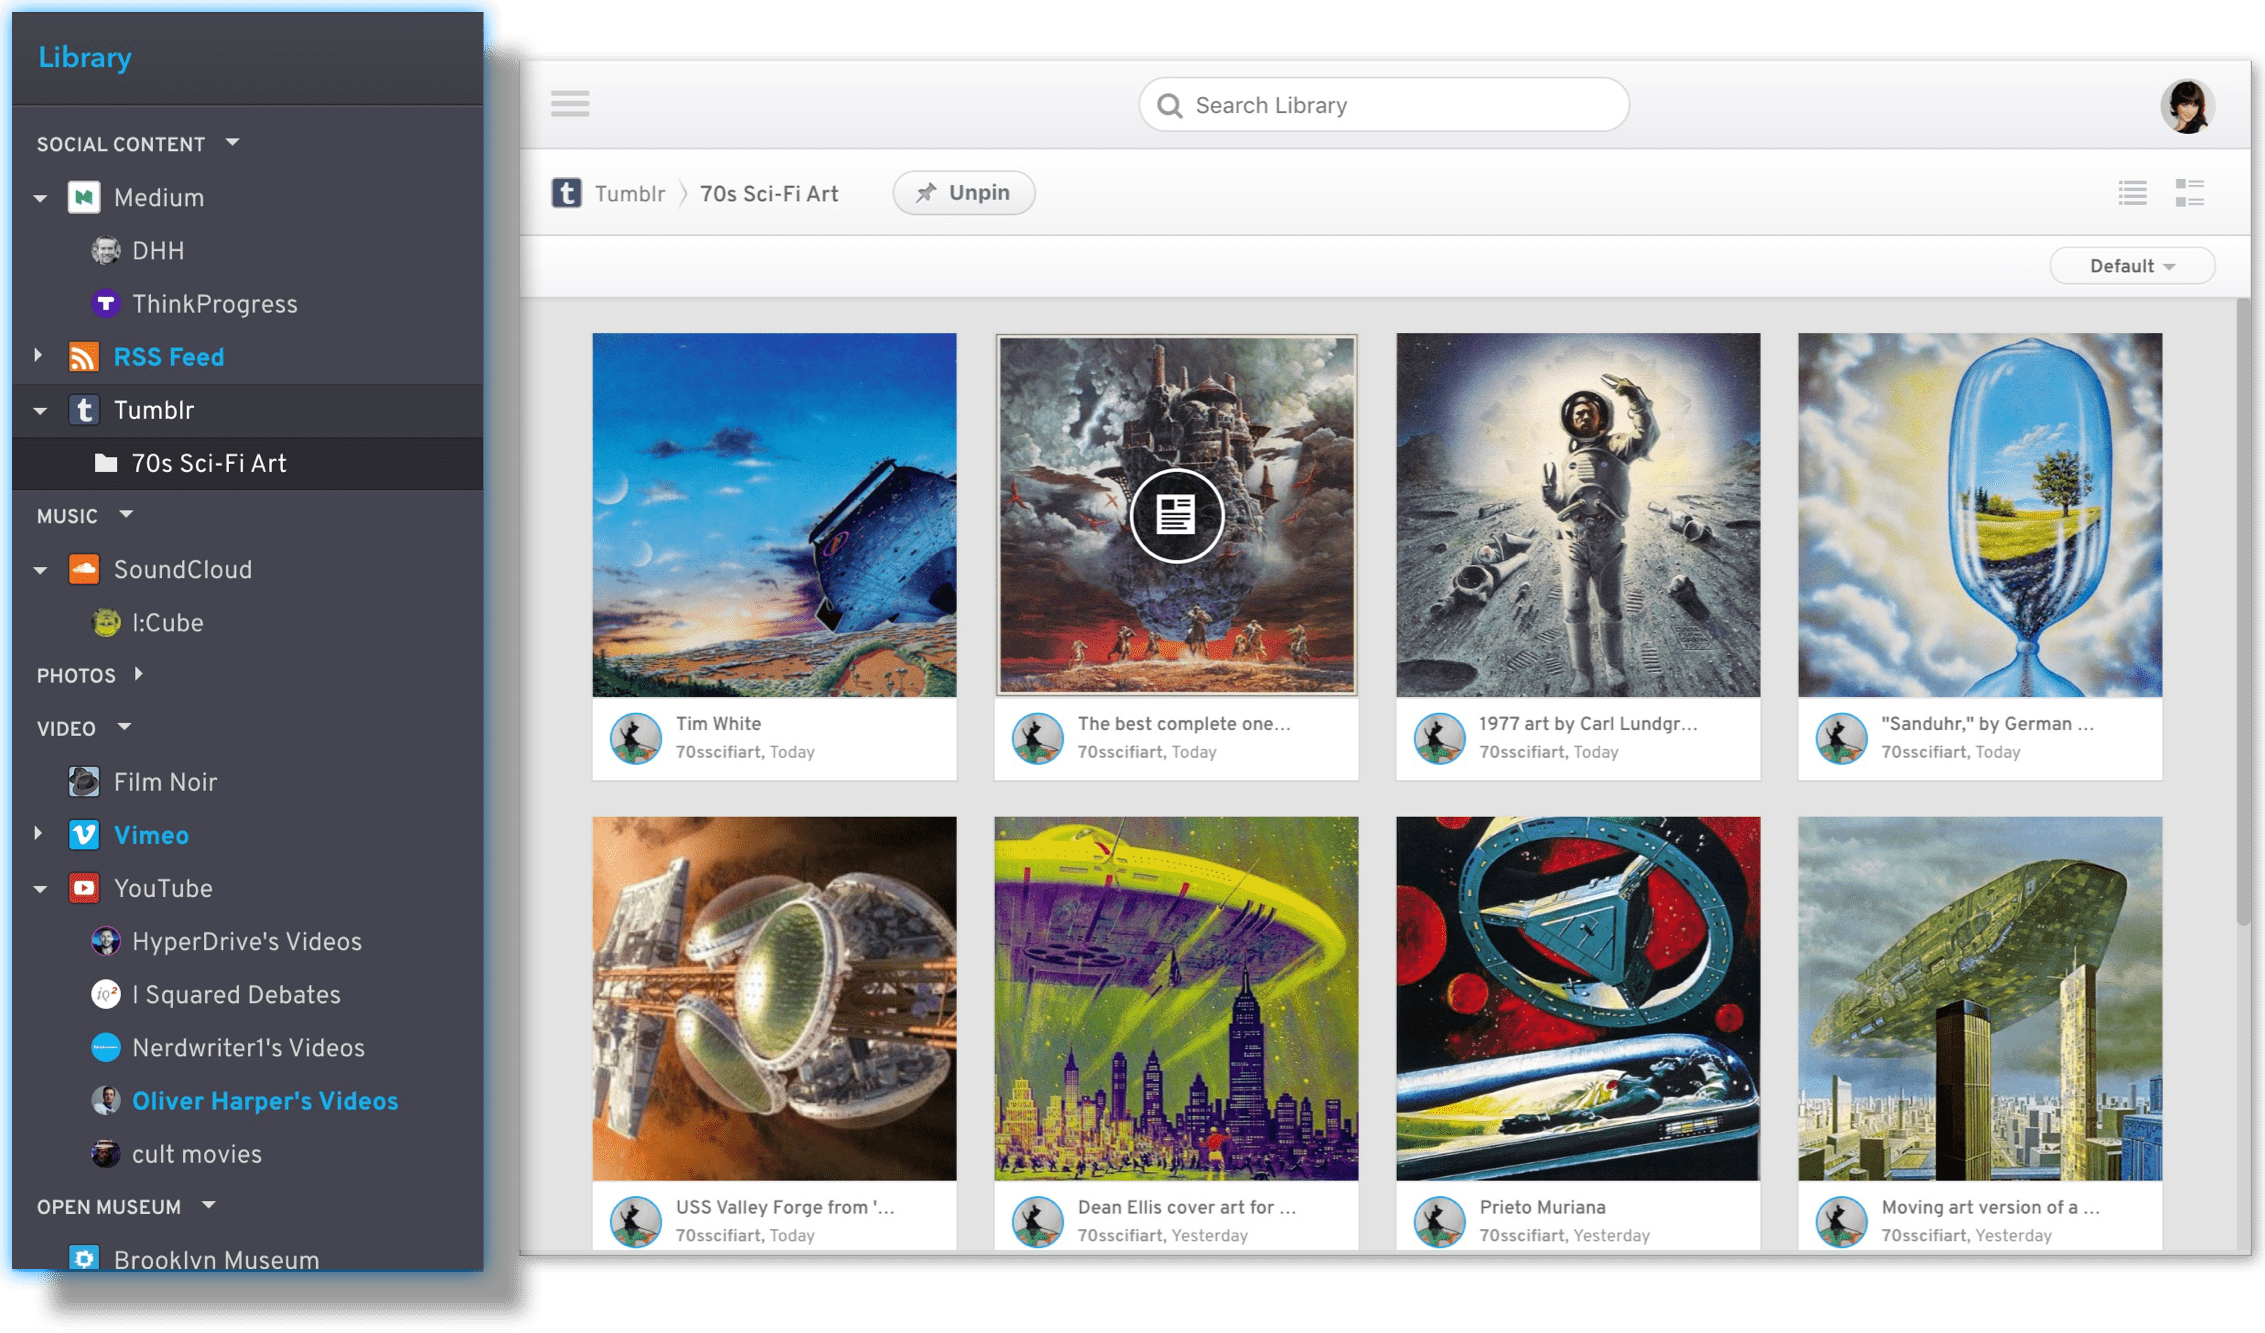Click the DHH avatar icon
2265x1333 pixels.
(x=106, y=251)
